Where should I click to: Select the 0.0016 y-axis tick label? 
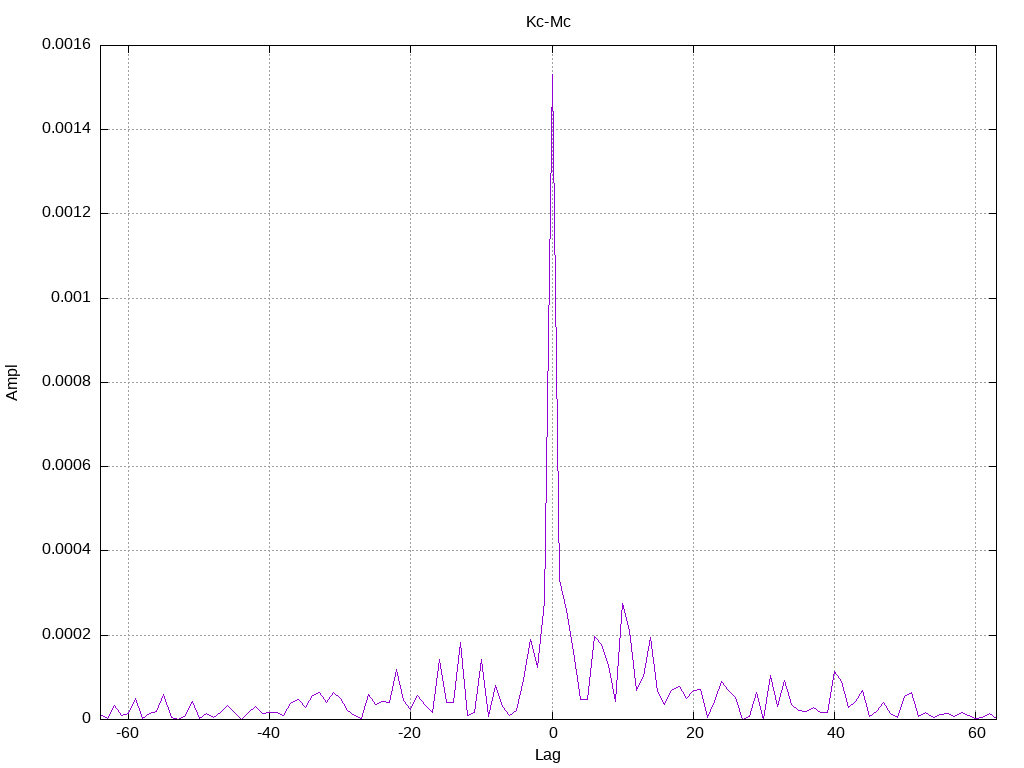coord(67,44)
